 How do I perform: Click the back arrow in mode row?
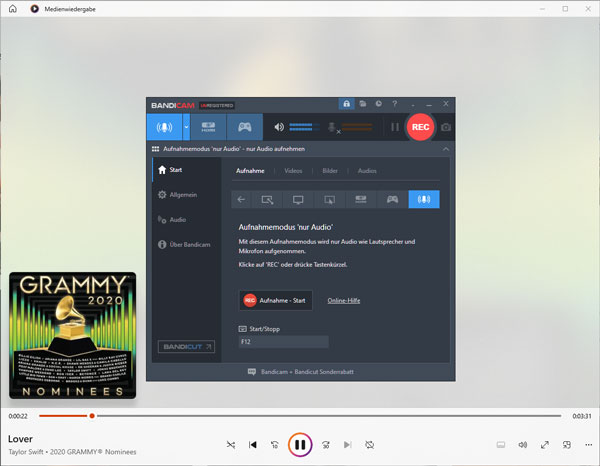click(x=241, y=199)
